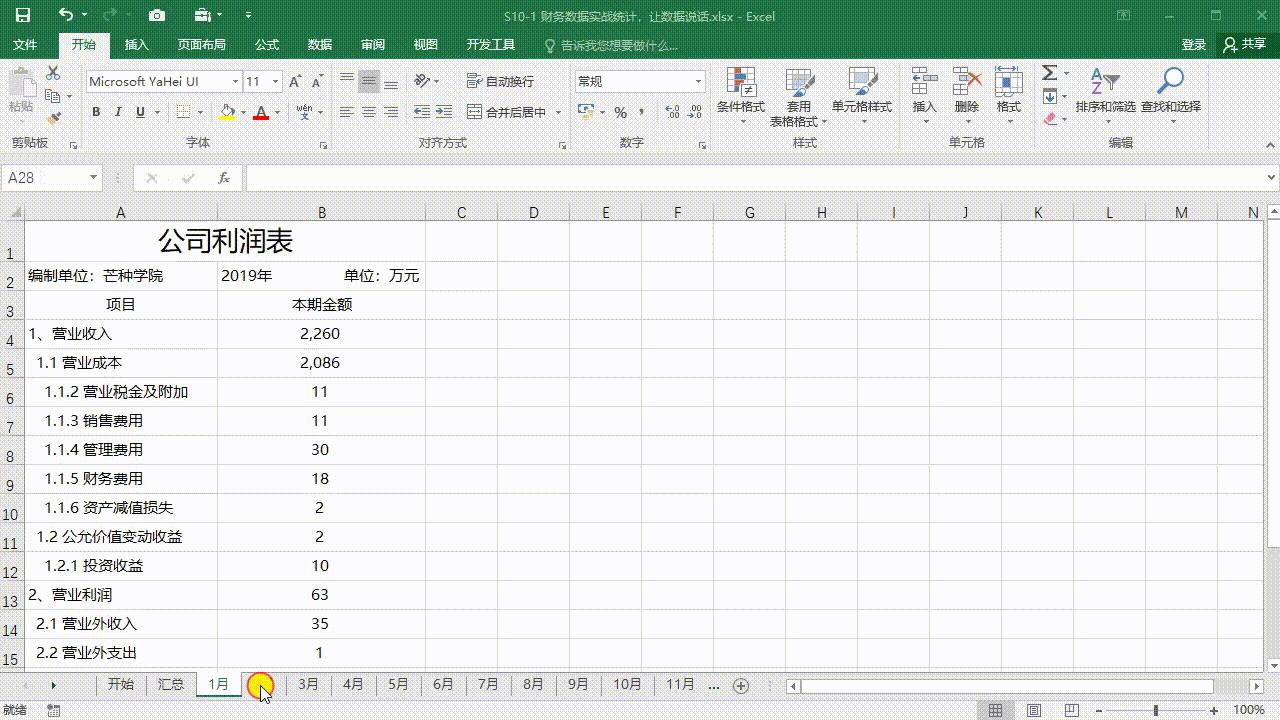Screen dimensions: 1280x720
Task: Click the AutoSum sigma icon
Action: (1049, 73)
